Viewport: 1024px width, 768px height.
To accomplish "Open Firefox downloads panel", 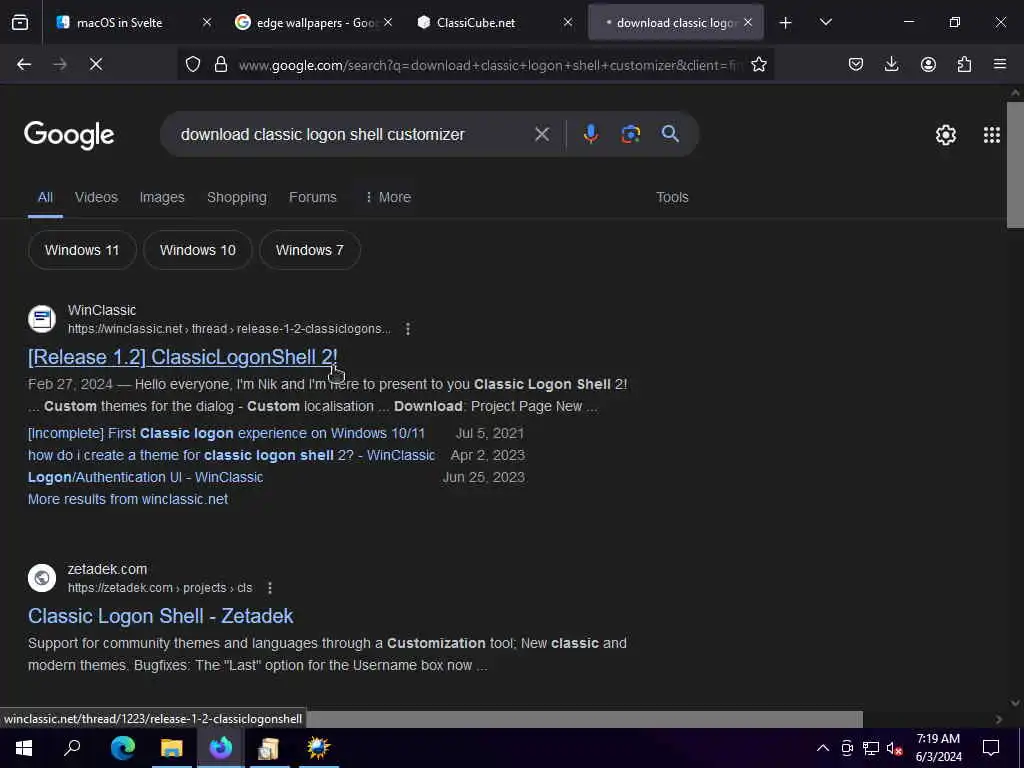I will (891, 64).
